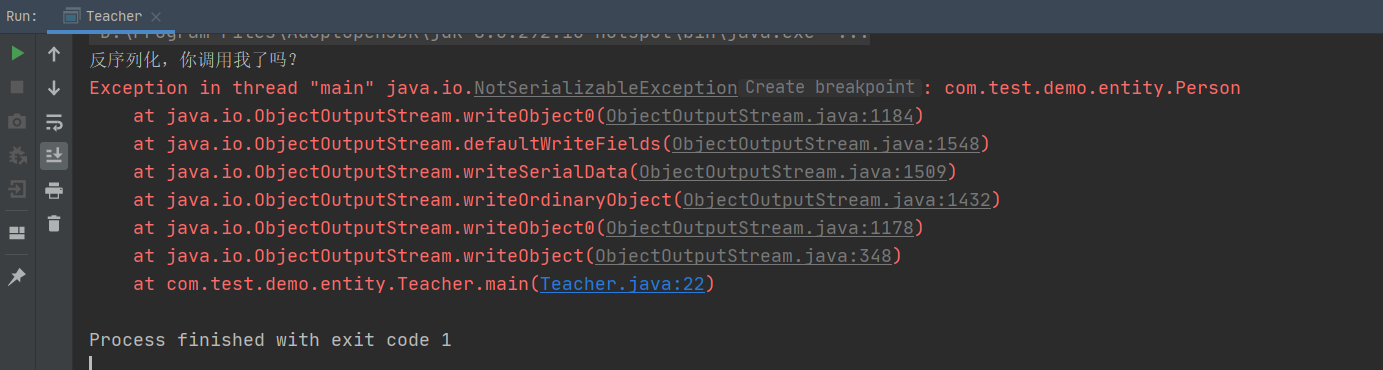Screen dimensions: 1383x370
Task: Clear all console output with trash icon
Action: [54, 224]
